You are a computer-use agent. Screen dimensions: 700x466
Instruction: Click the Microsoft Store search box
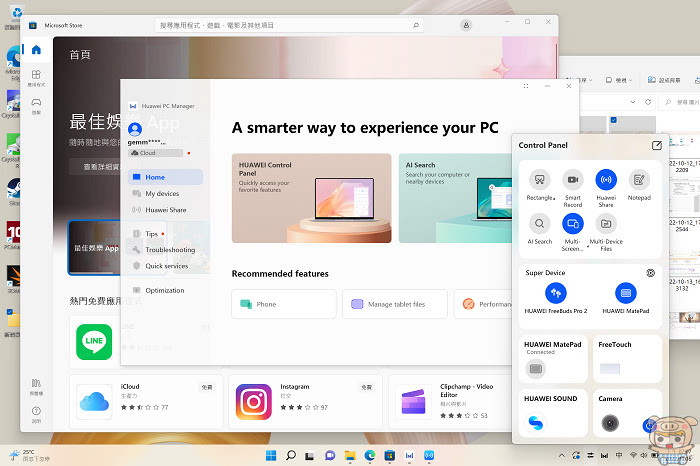(x=289, y=25)
